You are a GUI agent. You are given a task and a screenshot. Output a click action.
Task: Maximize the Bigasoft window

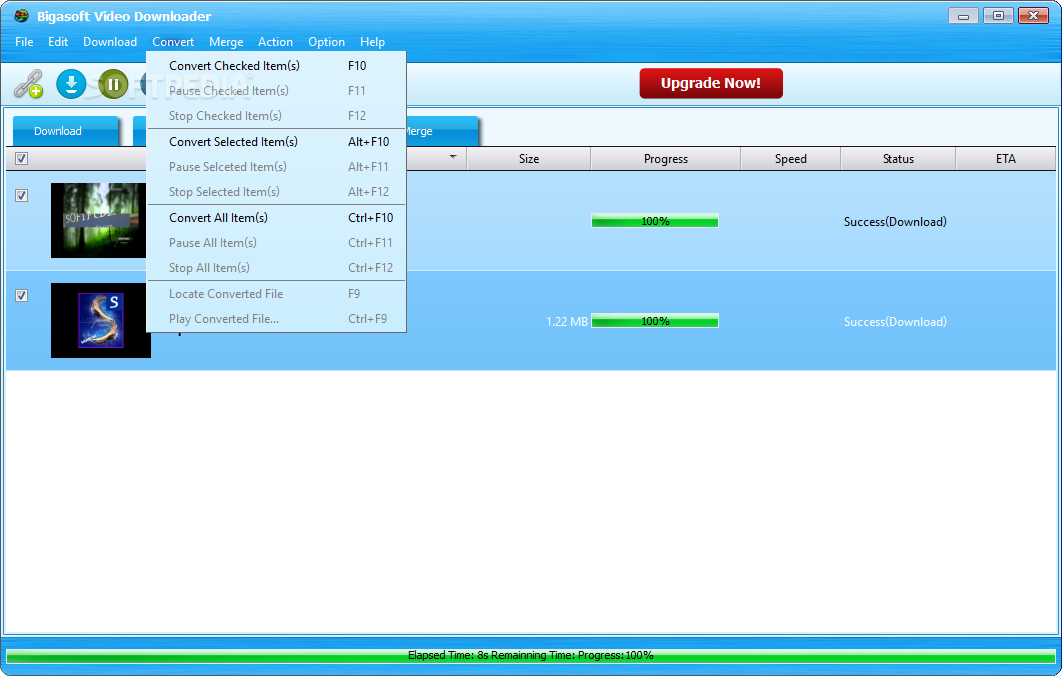pos(998,16)
